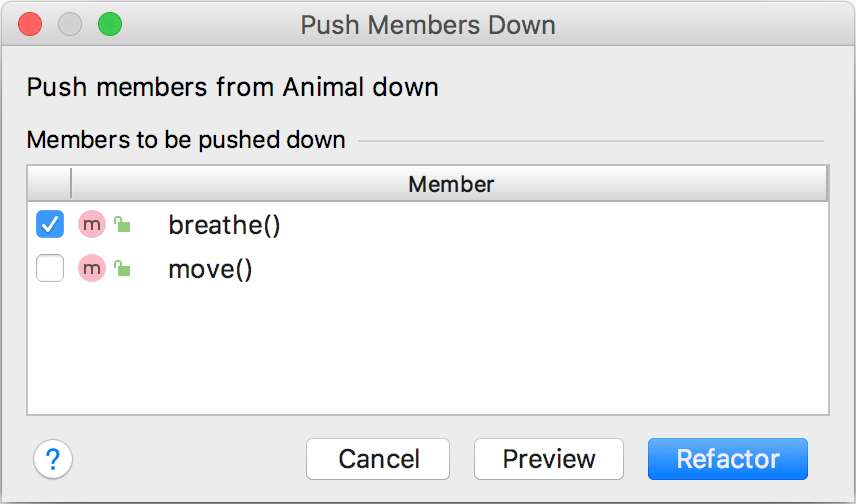The height and width of the screenshot is (504, 856).
Task: Select the breathe() row by its name
Action: click(x=224, y=226)
